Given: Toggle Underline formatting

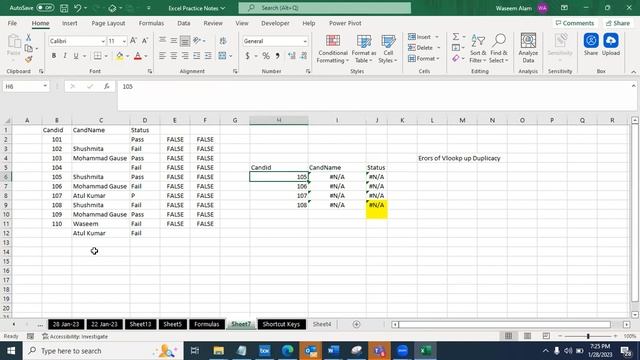Looking at the screenshot, I should point(76,56).
